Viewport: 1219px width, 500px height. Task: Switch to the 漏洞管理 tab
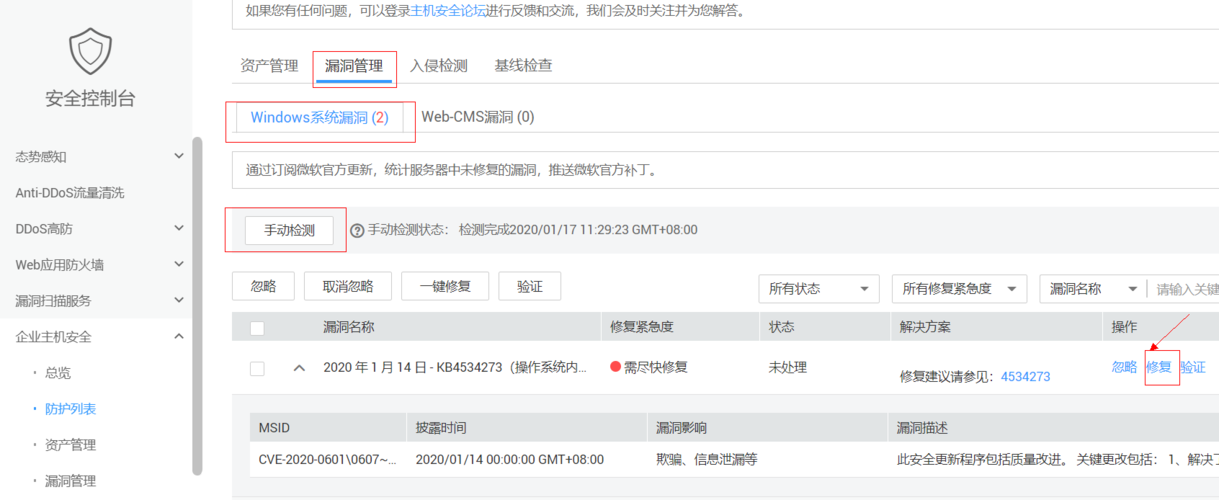click(354, 66)
